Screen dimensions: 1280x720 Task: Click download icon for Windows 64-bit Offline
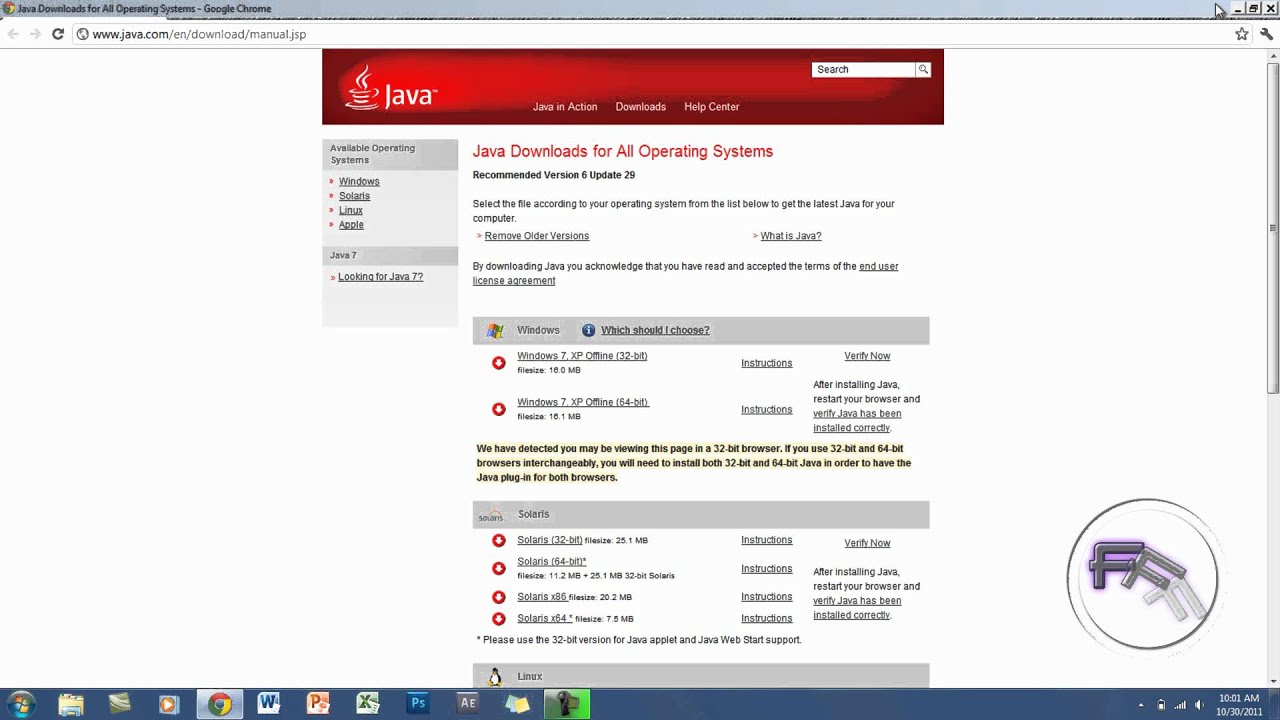(499, 409)
